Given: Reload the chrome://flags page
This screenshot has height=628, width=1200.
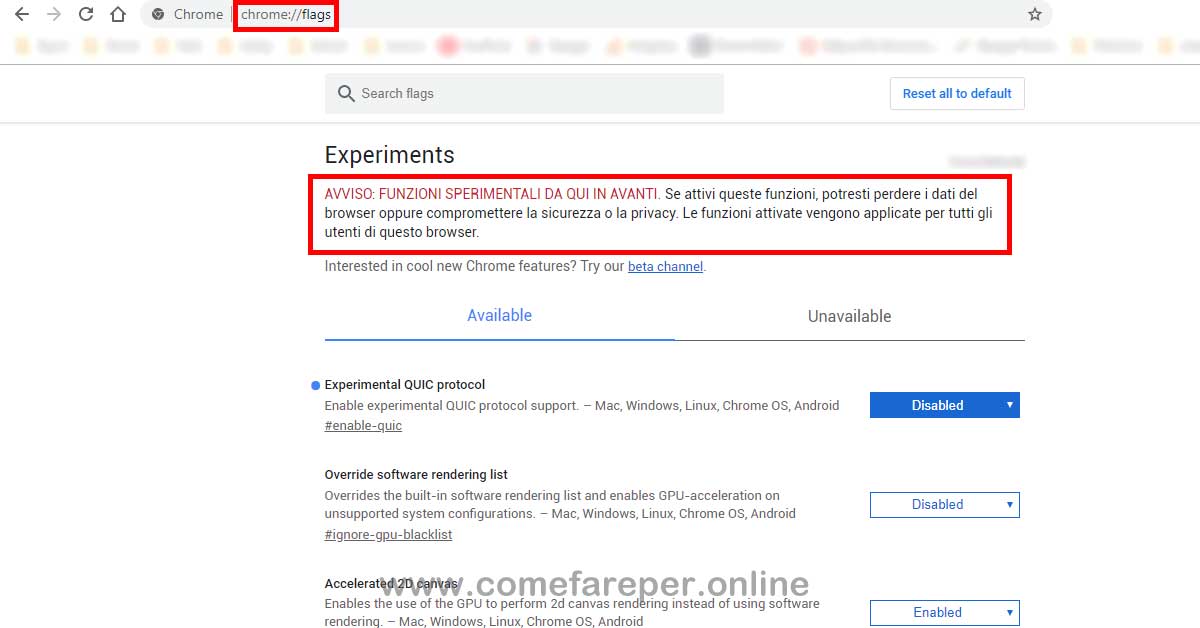Looking at the screenshot, I should (86, 14).
